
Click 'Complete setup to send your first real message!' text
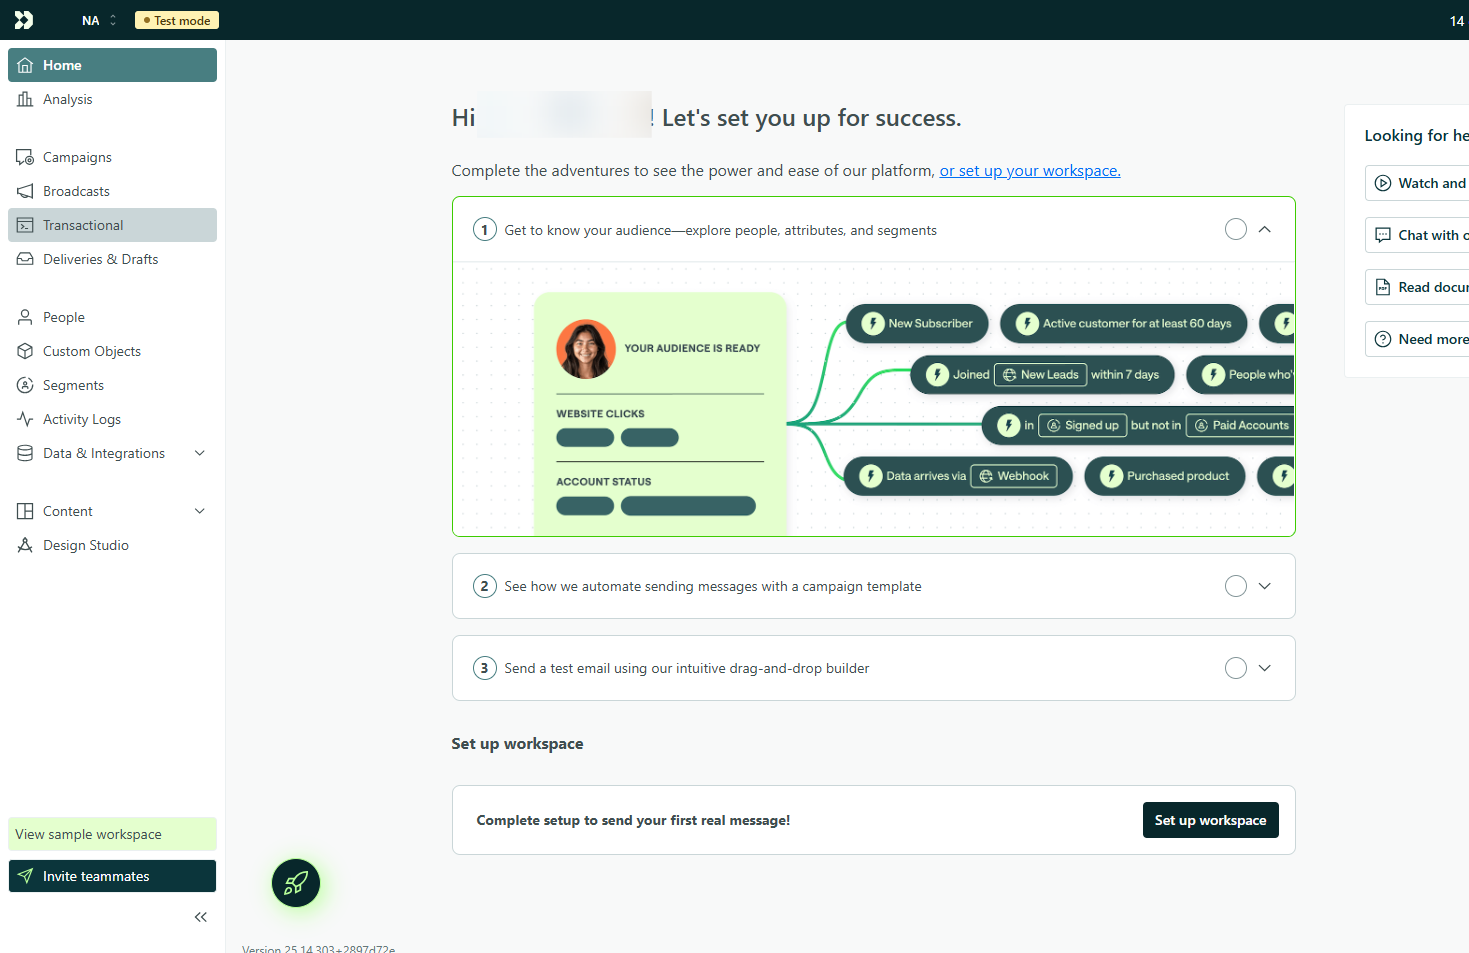(x=633, y=820)
